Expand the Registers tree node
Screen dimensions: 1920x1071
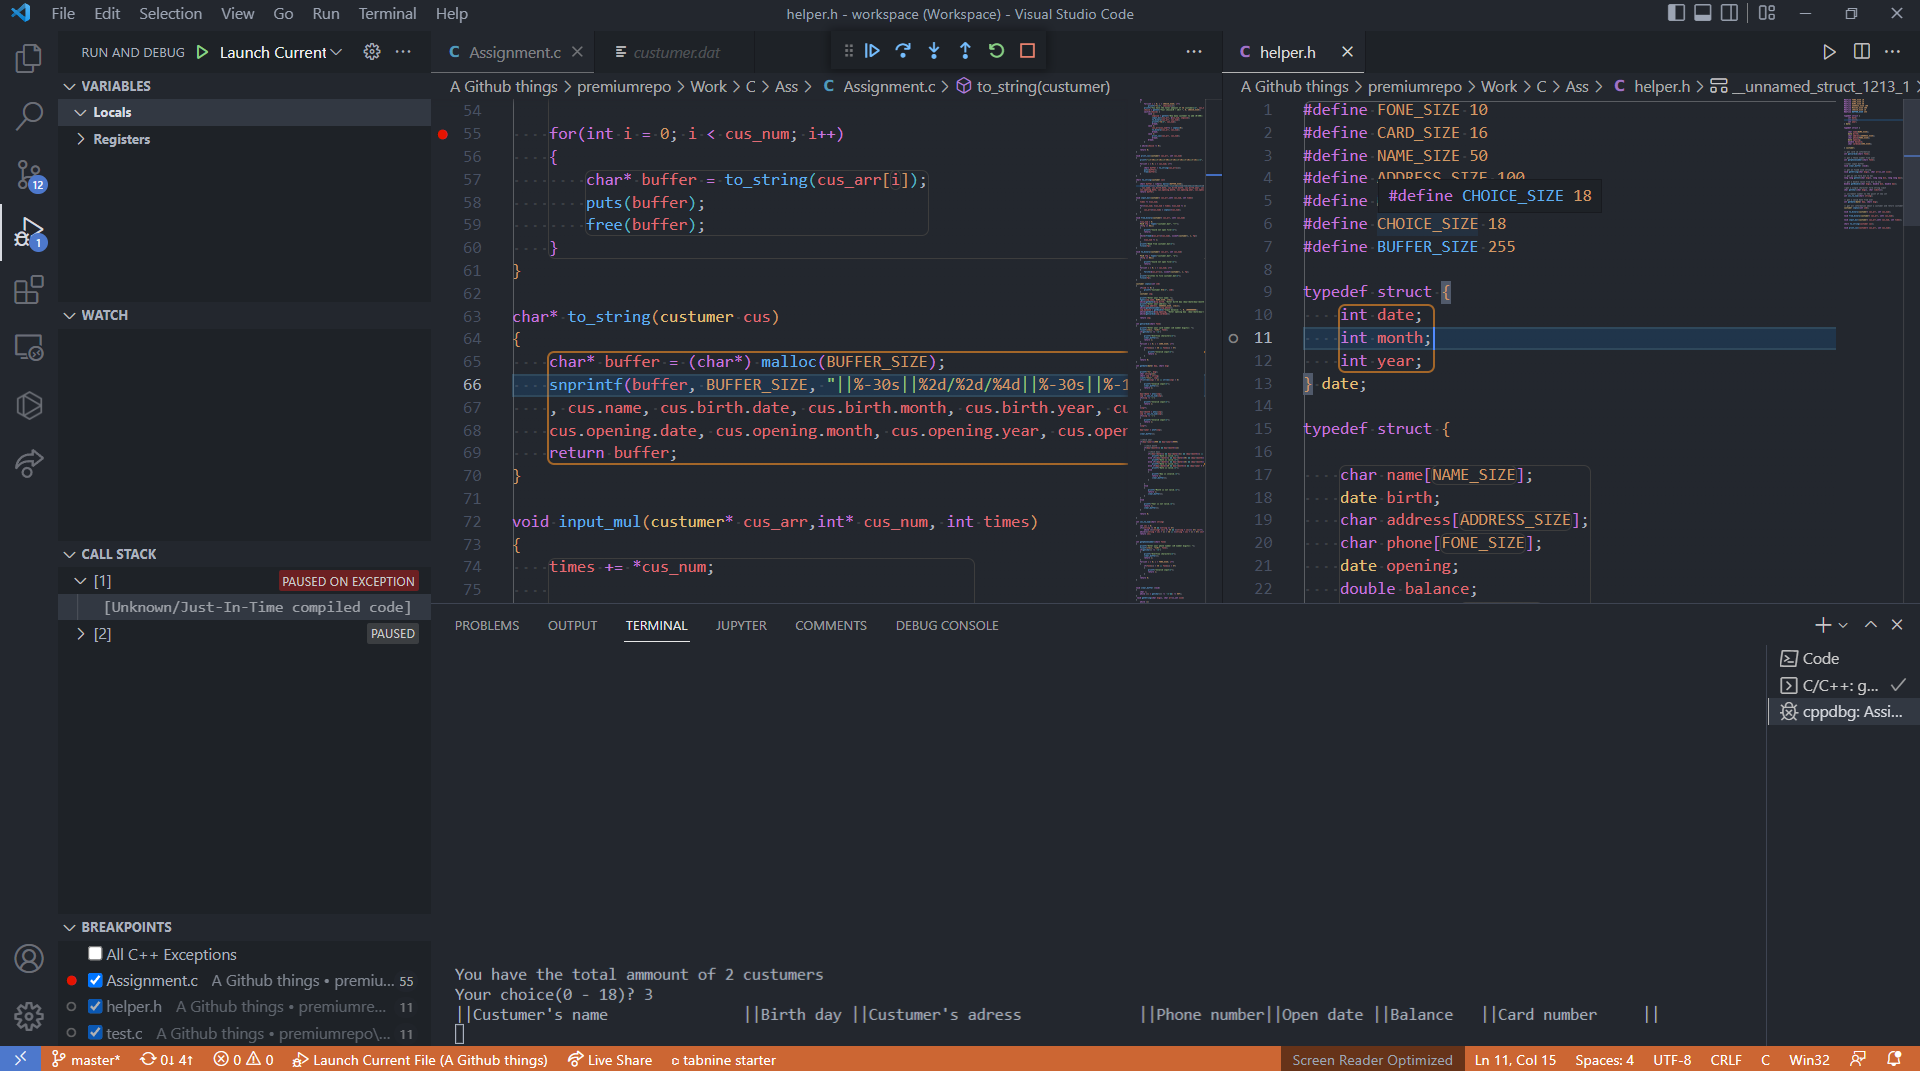tap(81, 139)
